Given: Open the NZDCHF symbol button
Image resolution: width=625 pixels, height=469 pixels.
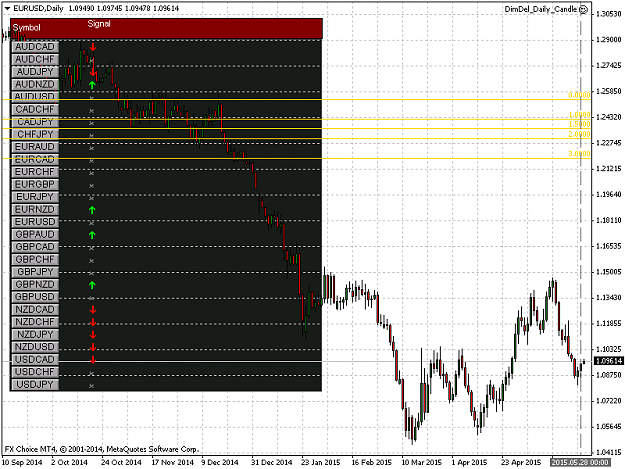Looking at the screenshot, I should pyautogui.click(x=35, y=322).
